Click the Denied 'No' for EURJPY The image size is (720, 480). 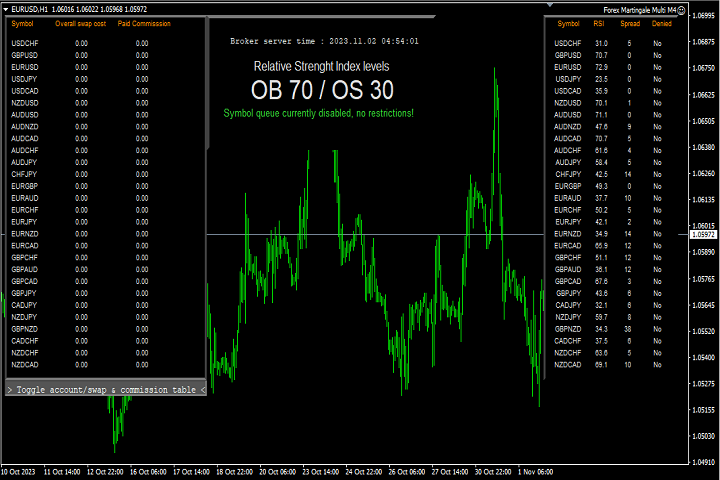(x=658, y=222)
